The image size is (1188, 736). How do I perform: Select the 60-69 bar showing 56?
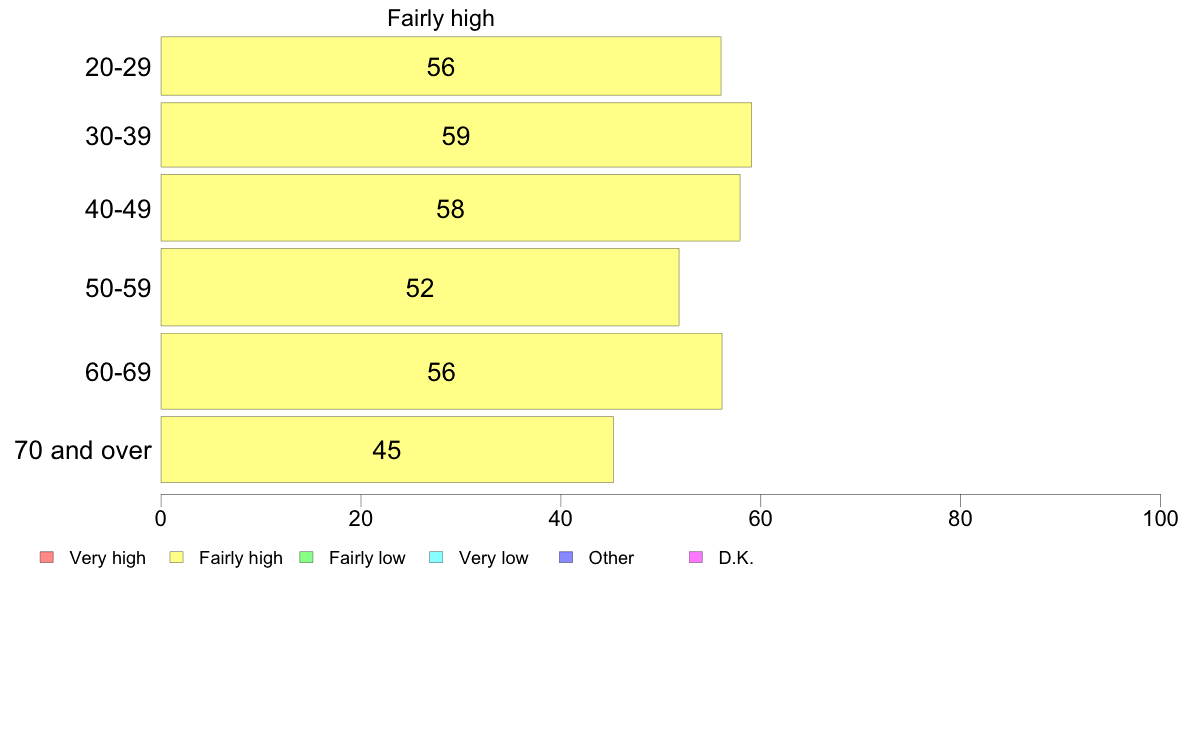point(442,371)
